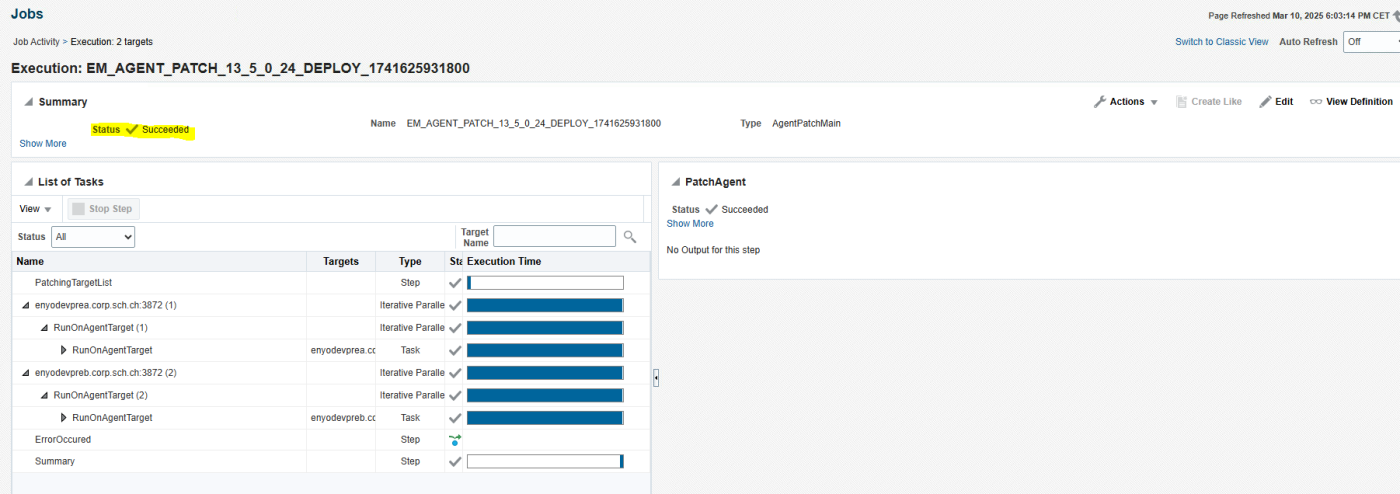Open the View menu in List of Tasks
The image size is (1400, 494).
click(x=35, y=209)
